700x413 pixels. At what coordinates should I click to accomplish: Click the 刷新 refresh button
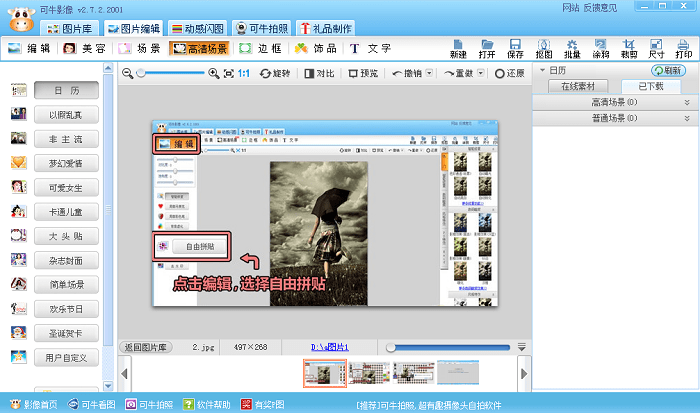[672, 71]
